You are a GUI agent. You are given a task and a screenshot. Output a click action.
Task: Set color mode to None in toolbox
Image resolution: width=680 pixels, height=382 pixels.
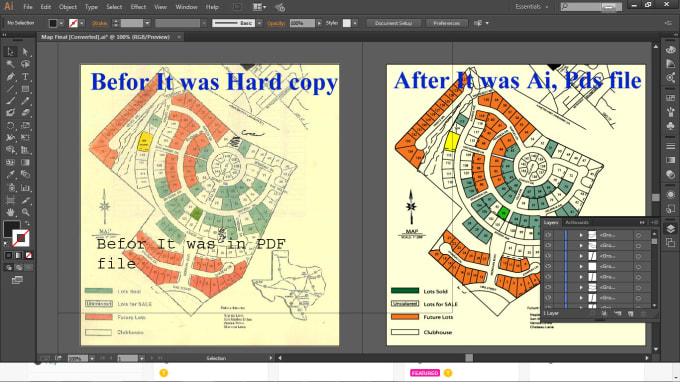coord(28,255)
